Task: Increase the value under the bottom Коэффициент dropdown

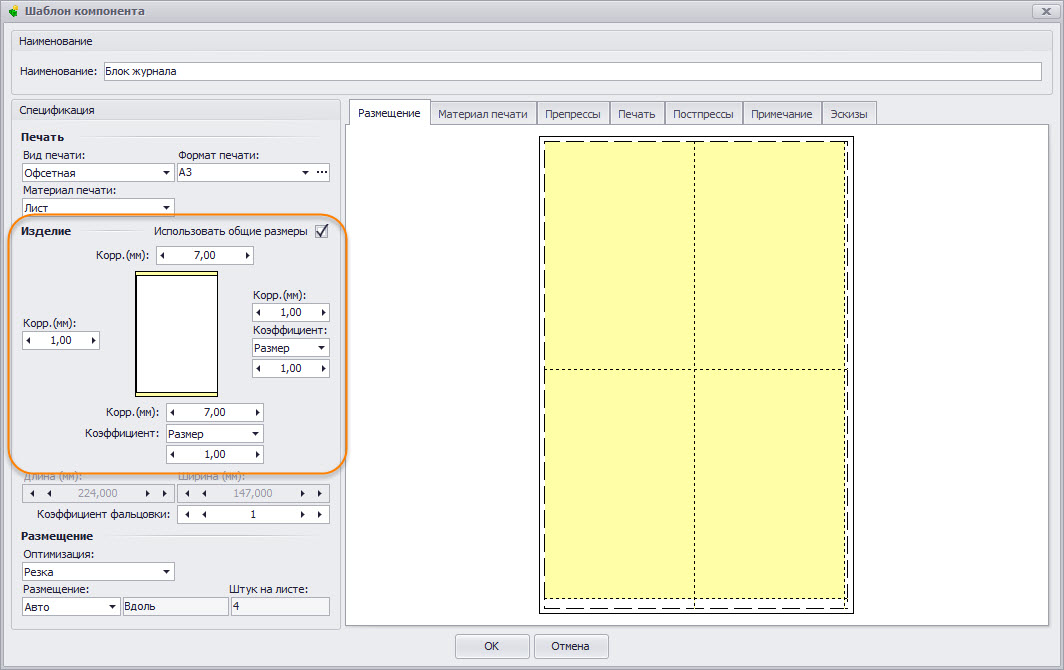Action: 257,455
